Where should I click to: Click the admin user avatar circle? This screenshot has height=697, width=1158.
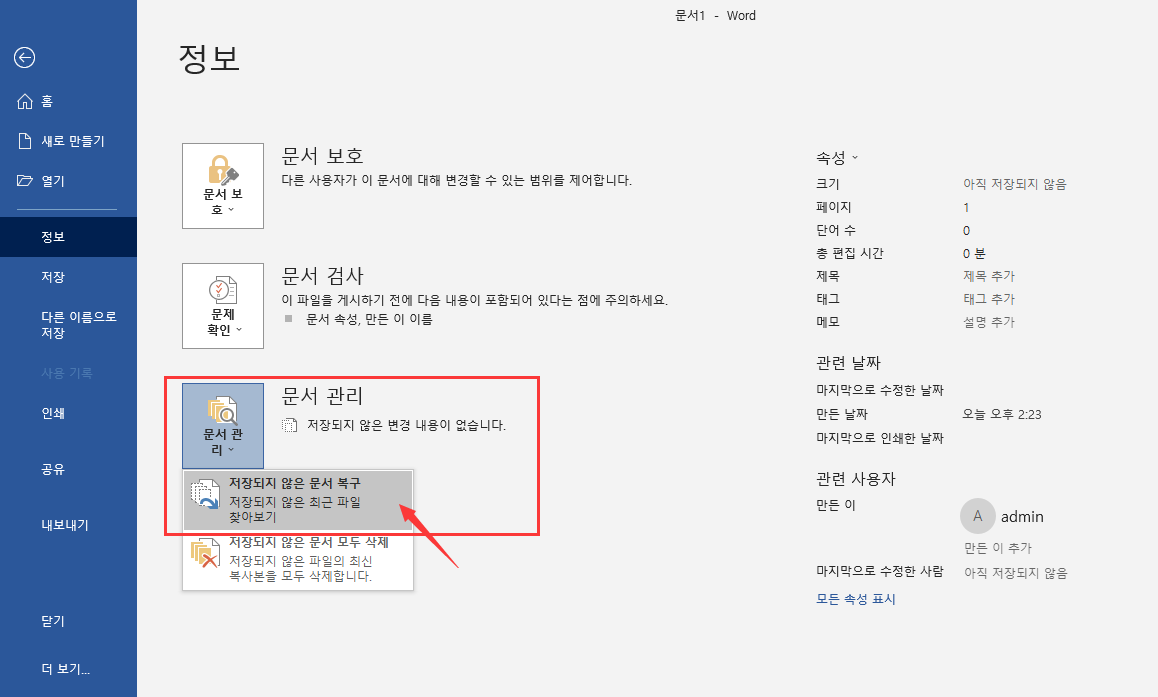click(977, 516)
